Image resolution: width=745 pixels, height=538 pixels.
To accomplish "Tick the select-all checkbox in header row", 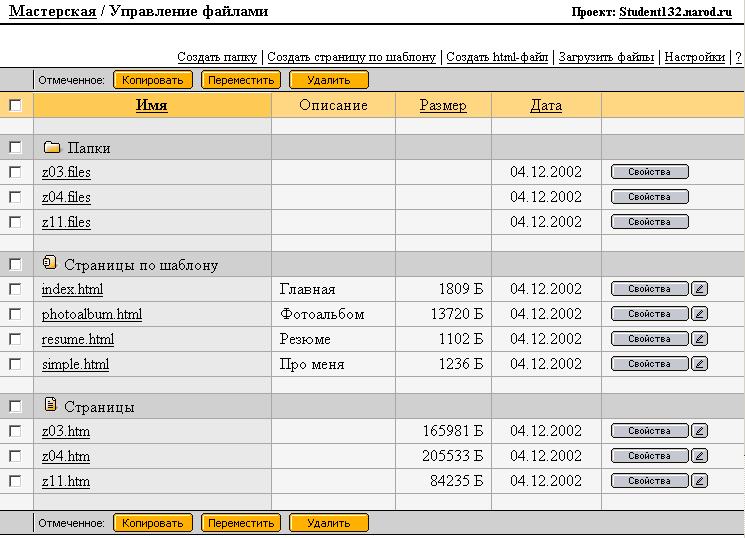I will tap(15, 105).
